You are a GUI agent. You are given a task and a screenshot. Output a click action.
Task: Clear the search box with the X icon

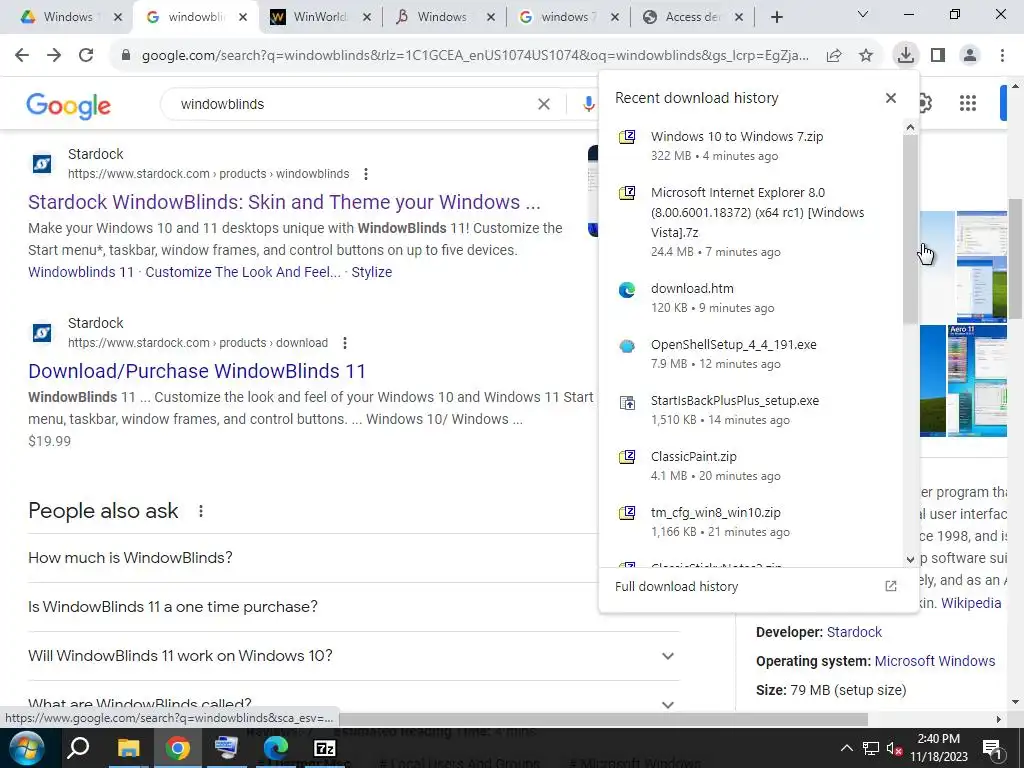pos(543,104)
